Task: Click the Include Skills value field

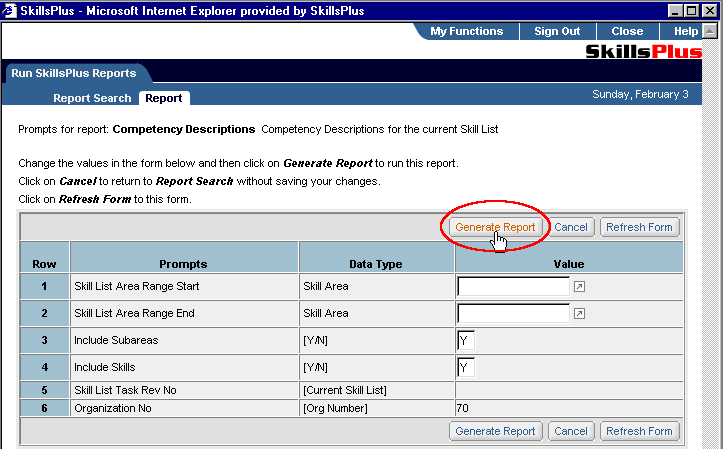Action: point(466,367)
